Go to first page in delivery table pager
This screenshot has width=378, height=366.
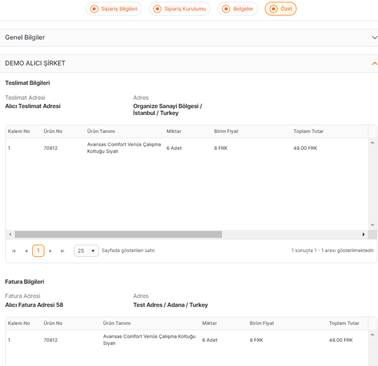pos(14,251)
